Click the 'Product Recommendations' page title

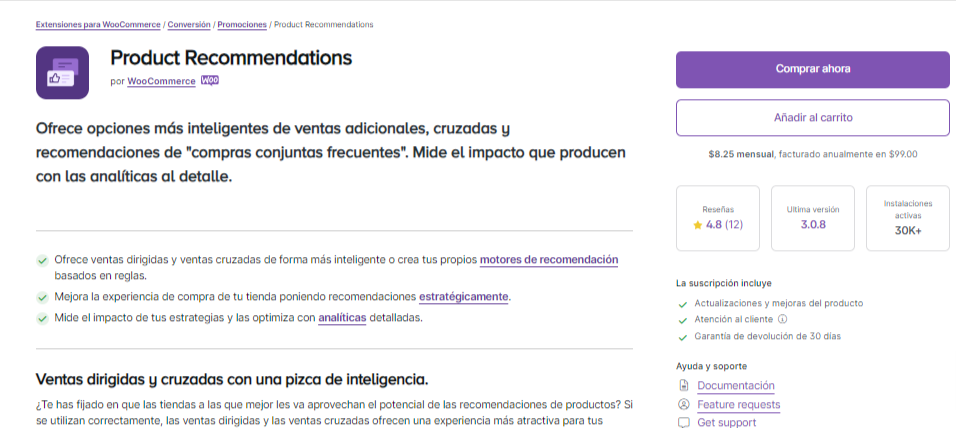click(231, 58)
